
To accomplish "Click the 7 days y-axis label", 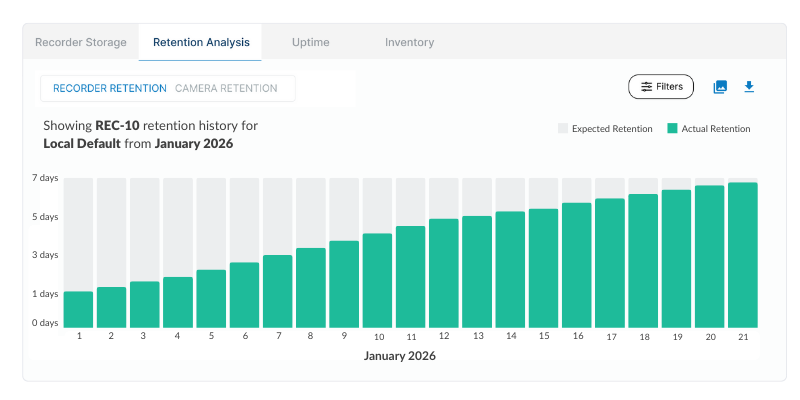I will tap(46, 178).
